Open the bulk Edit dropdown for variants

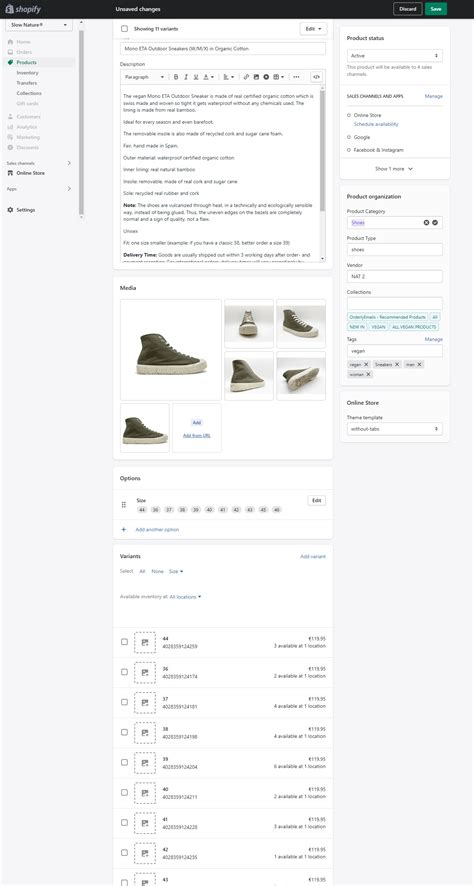(313, 28)
